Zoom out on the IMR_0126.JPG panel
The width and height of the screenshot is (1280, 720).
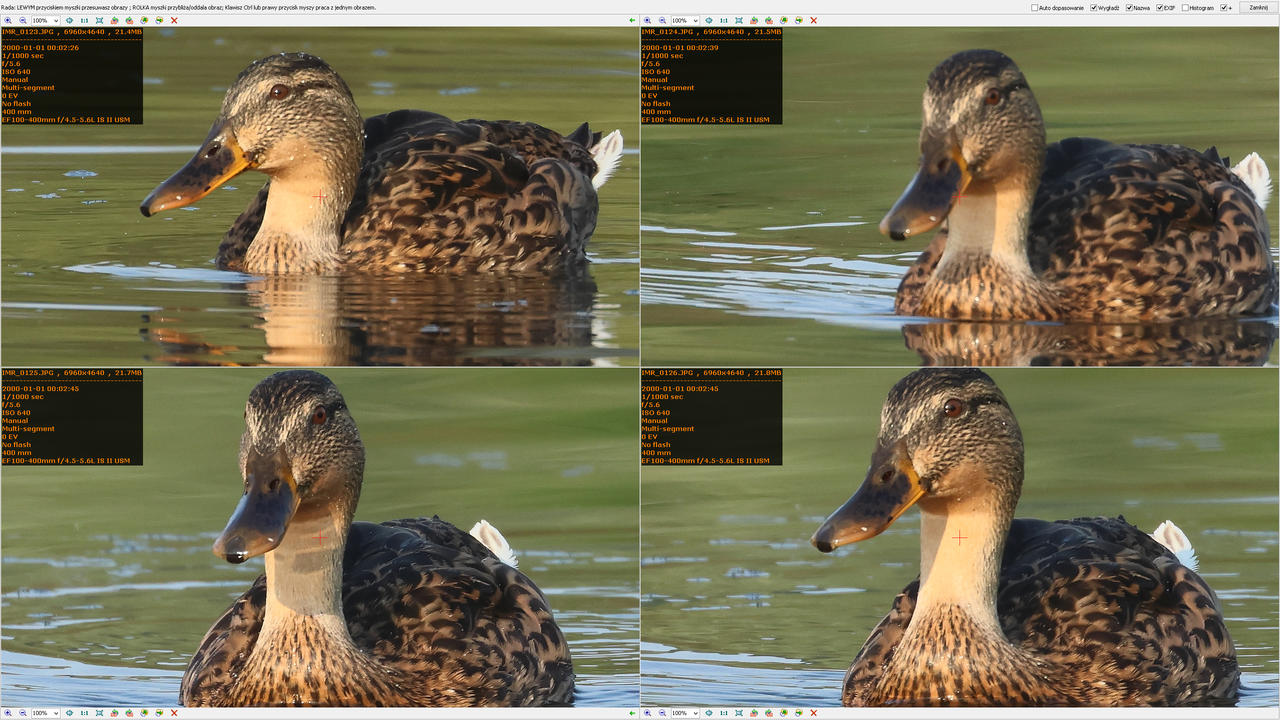click(662, 713)
